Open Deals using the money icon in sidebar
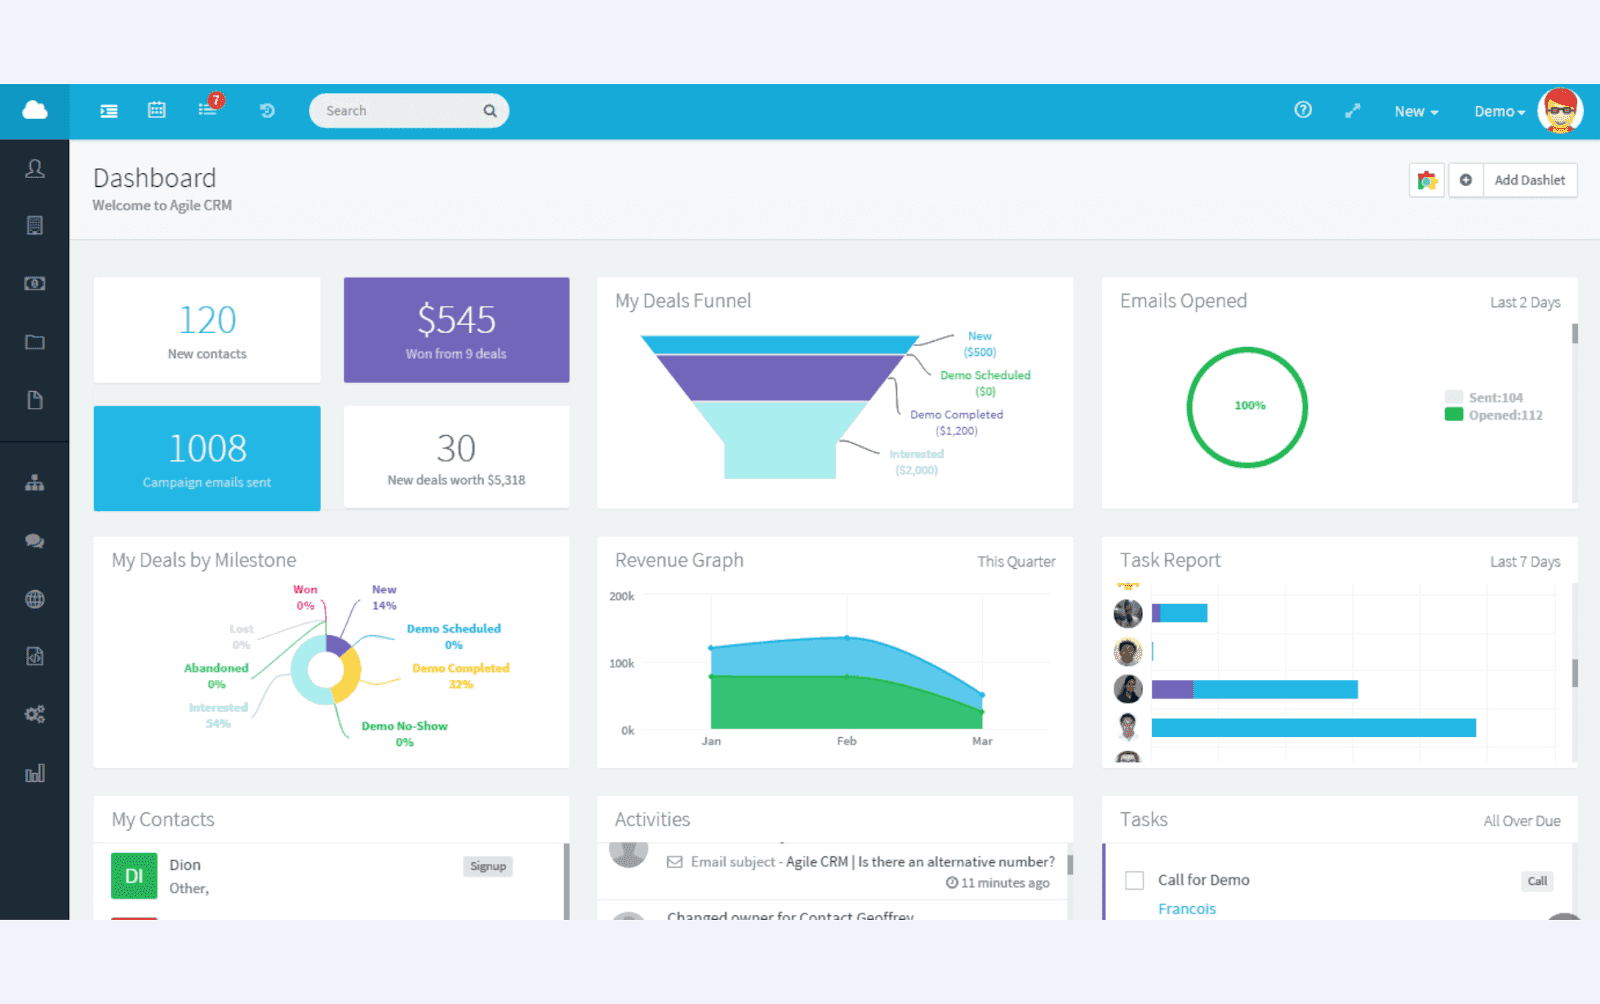Screen dimensions: 1600x1004 (x=35, y=283)
